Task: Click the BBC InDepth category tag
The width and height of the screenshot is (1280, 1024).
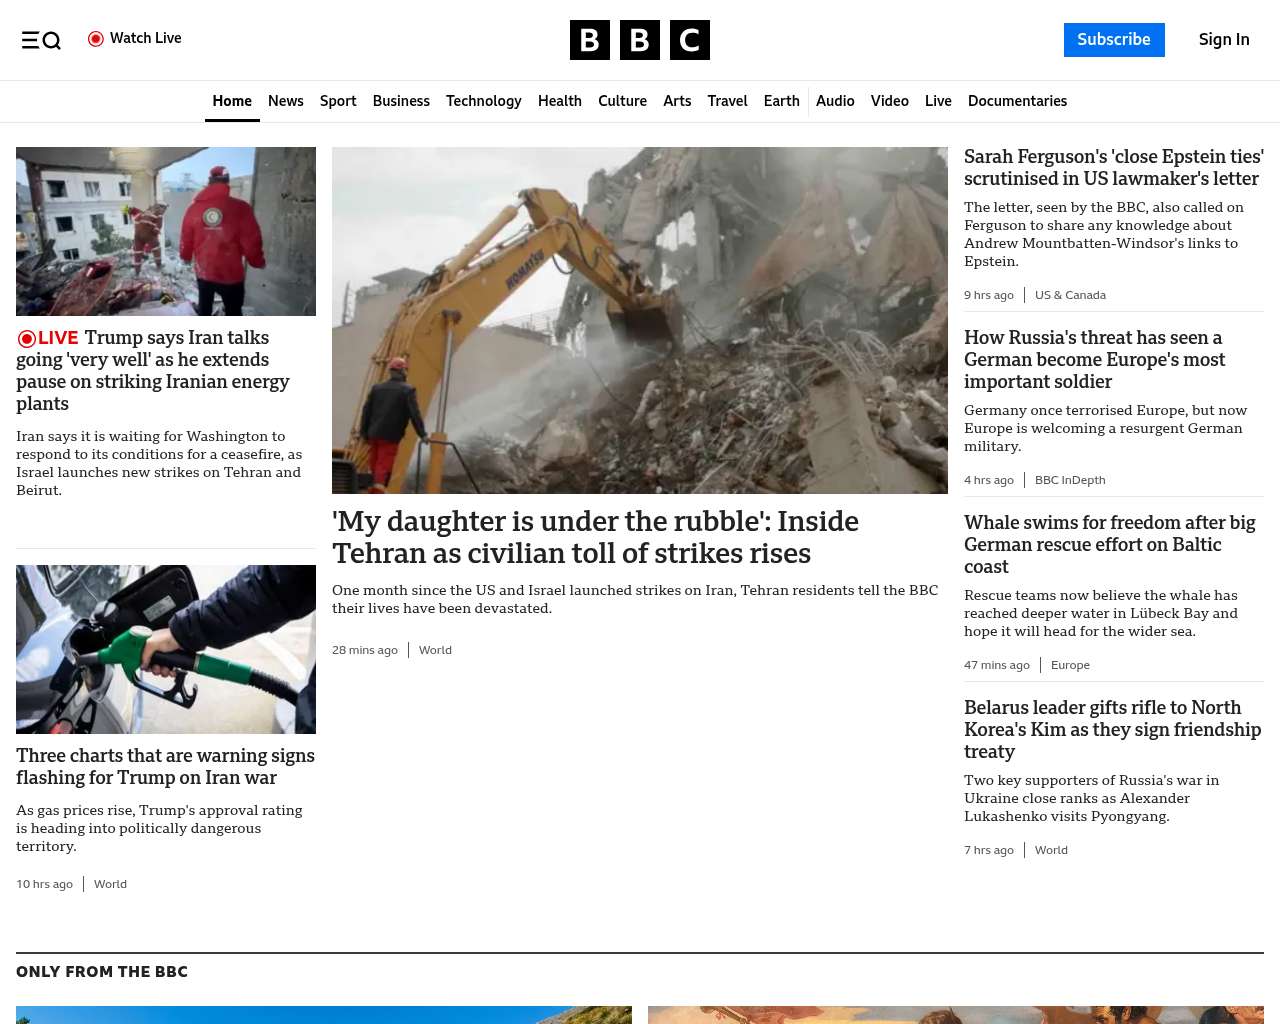Action: point(1070,480)
